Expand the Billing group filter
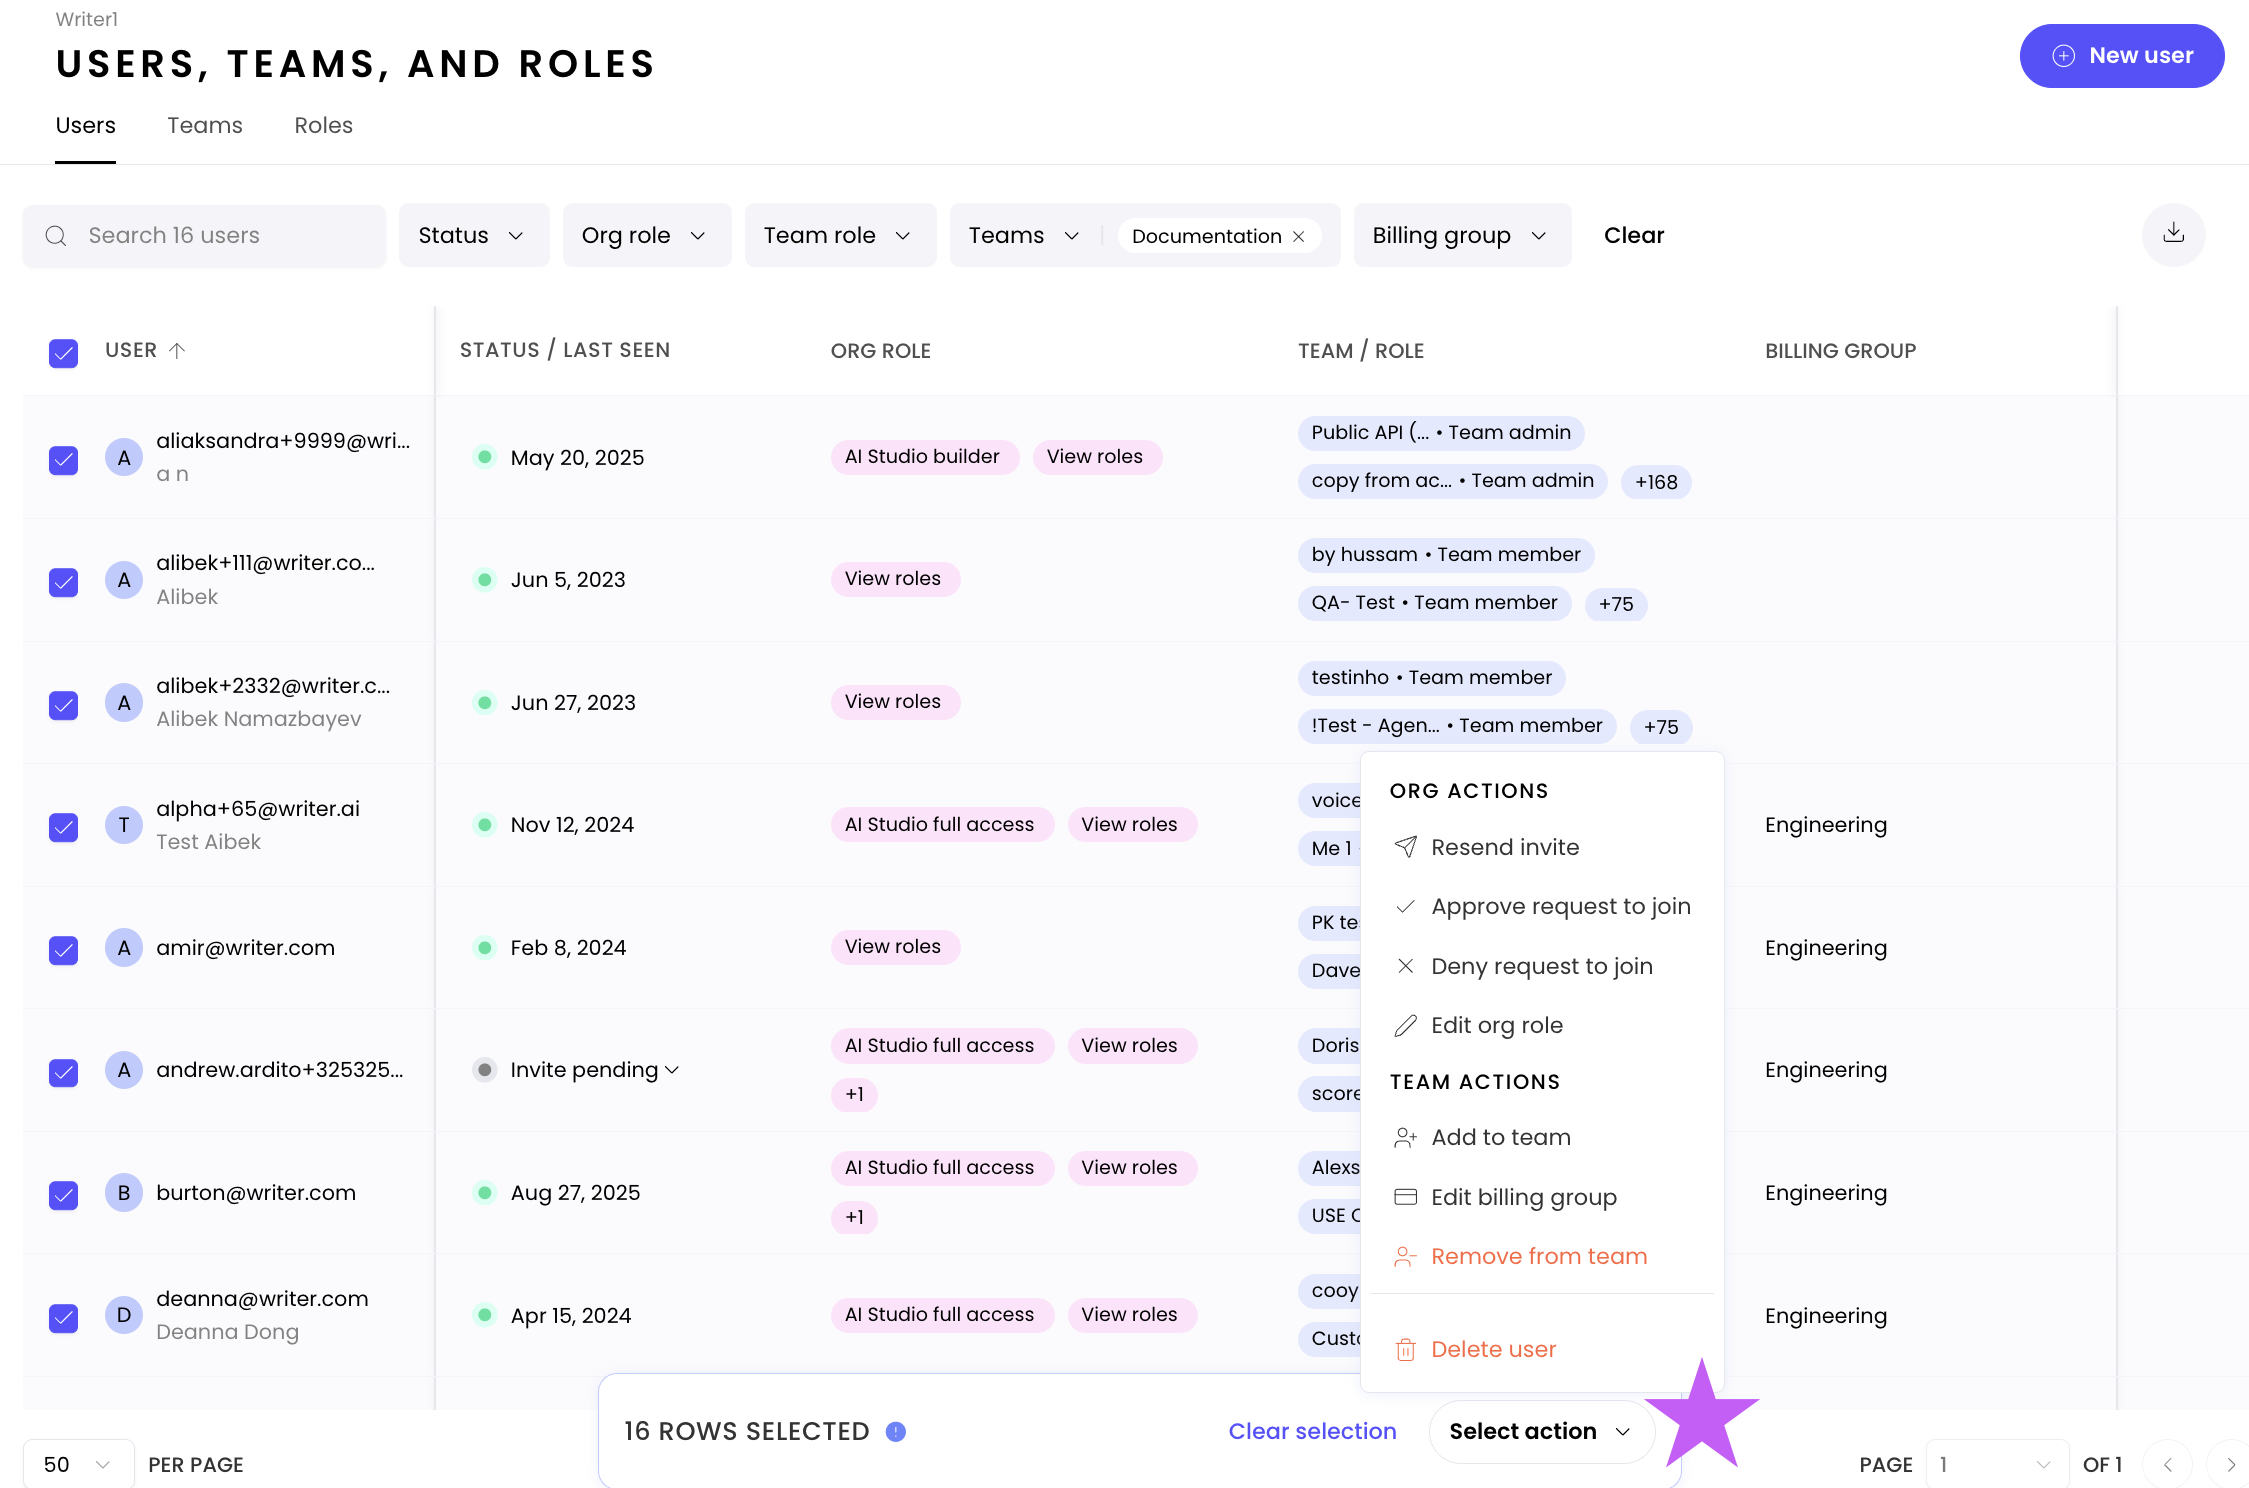This screenshot has height=1488, width=2249. click(1461, 235)
